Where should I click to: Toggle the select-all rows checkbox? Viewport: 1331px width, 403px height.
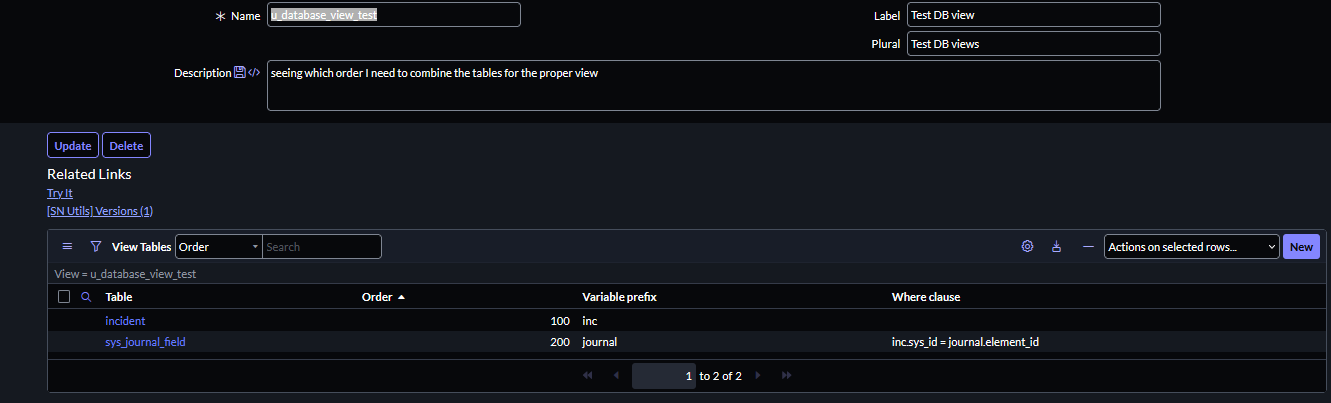tap(64, 297)
